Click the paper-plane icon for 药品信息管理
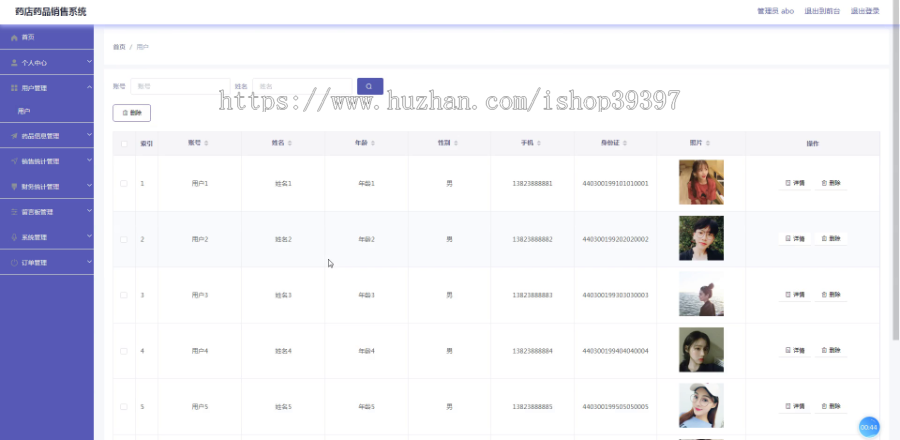Viewport: 900px width, 440px height. (14, 136)
